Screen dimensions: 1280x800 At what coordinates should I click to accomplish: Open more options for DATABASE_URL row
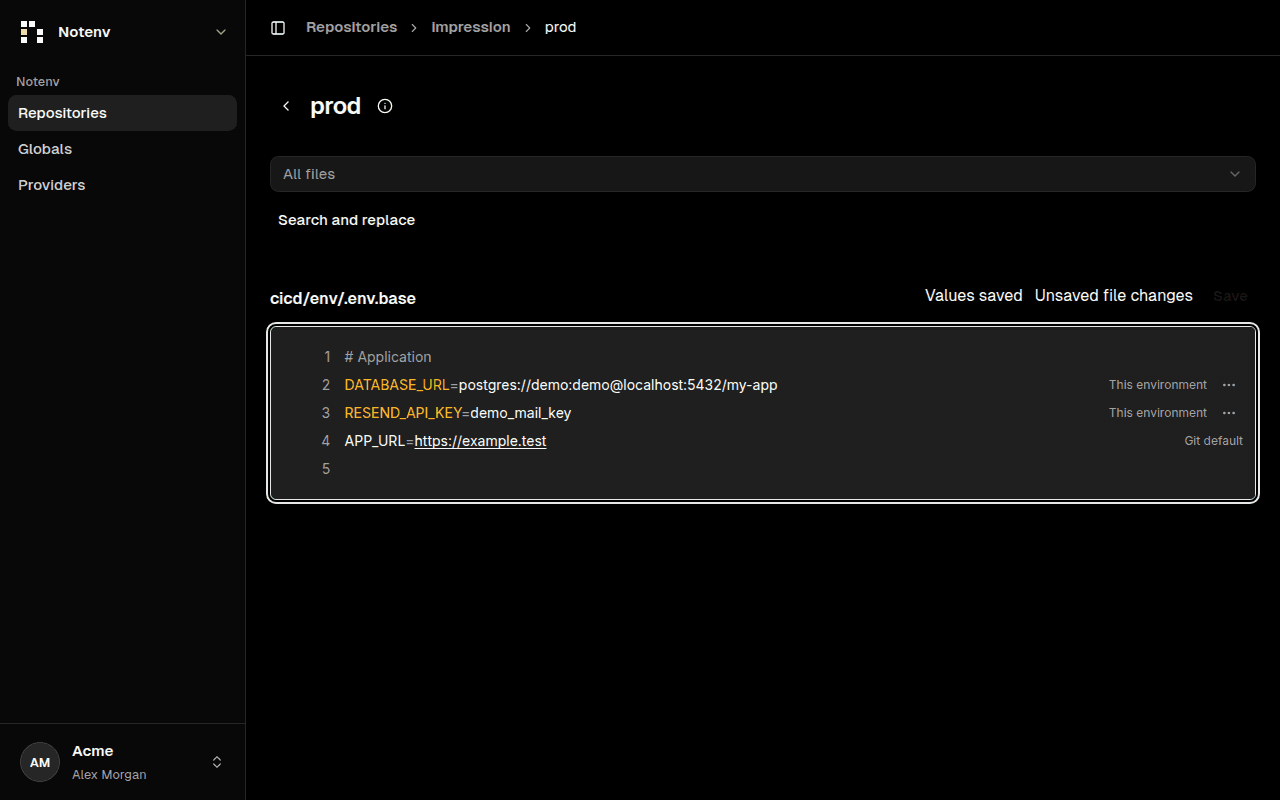point(1229,385)
